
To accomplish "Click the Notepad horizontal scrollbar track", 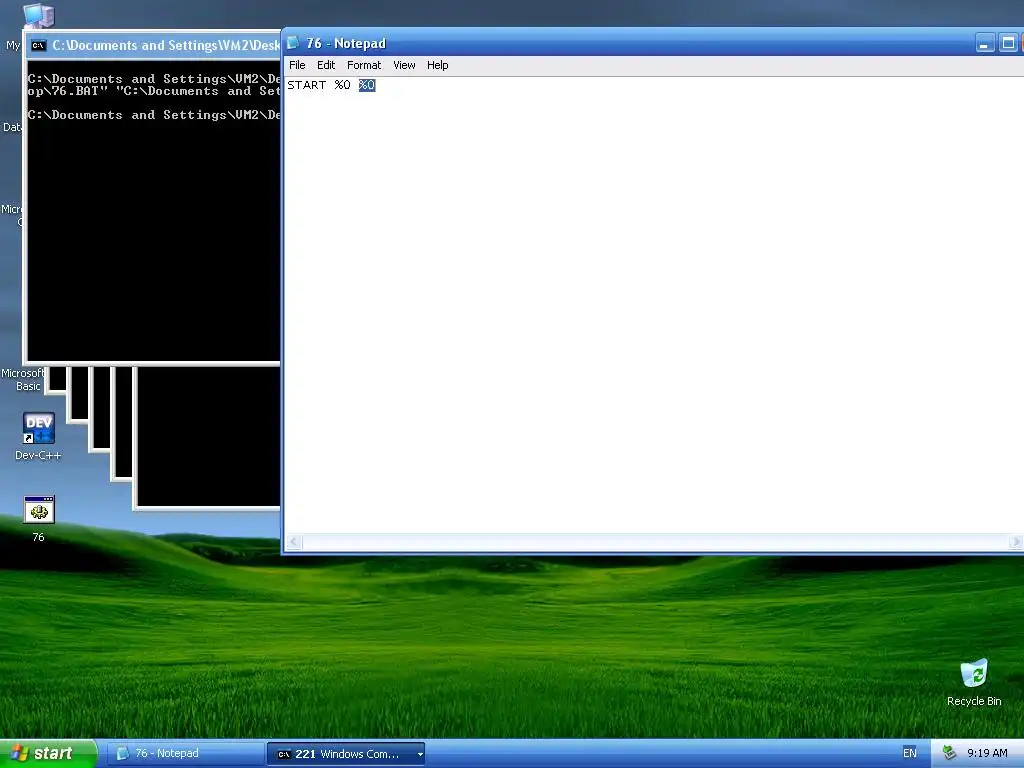I will click(655, 541).
